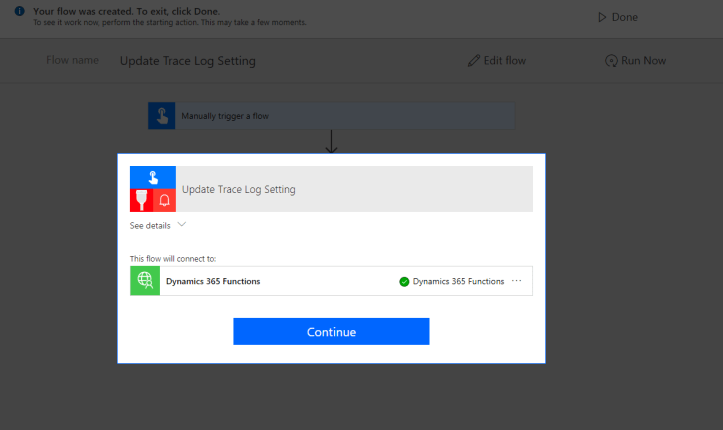Click the green Dynamics 365 globe icon
Screen dimensions: 723x430
(145, 281)
